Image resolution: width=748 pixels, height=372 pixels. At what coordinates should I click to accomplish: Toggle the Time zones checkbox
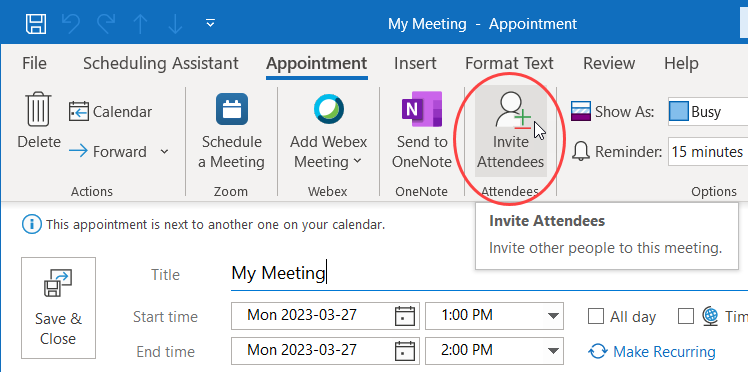[686, 316]
